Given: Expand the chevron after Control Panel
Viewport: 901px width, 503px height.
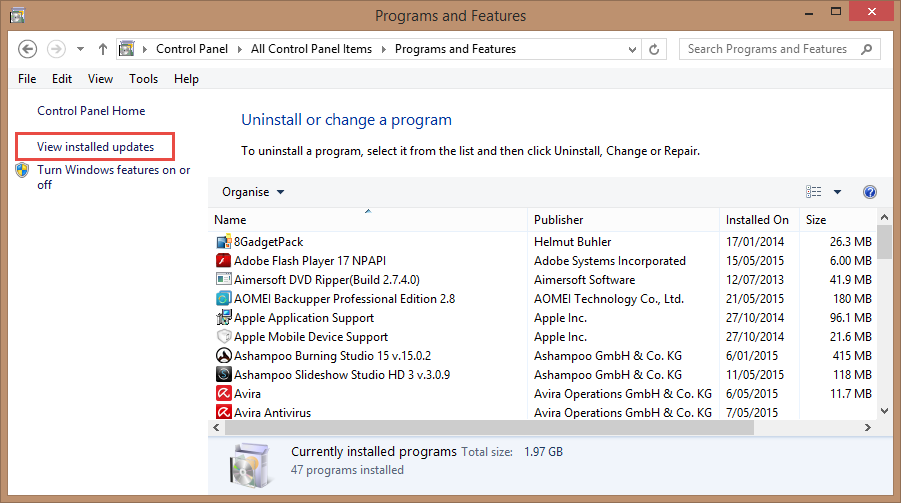Looking at the screenshot, I should point(240,49).
